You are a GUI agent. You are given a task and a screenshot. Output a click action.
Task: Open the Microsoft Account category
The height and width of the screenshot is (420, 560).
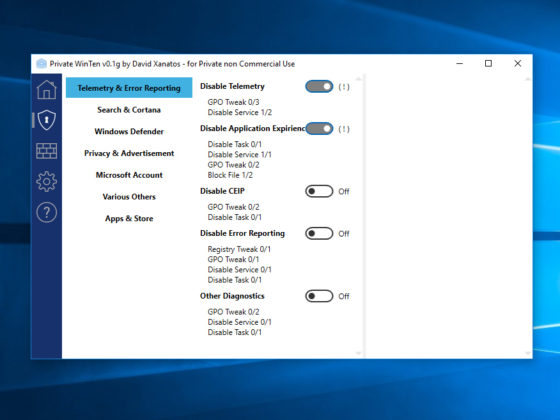tap(129, 175)
